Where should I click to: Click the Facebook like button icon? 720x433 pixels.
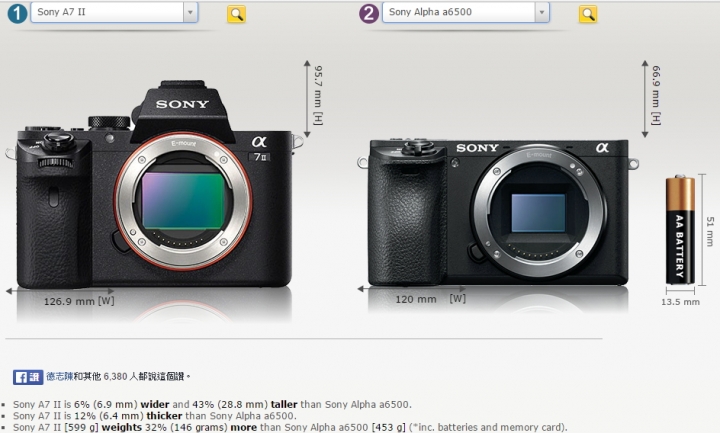pyautogui.click(x=28, y=377)
